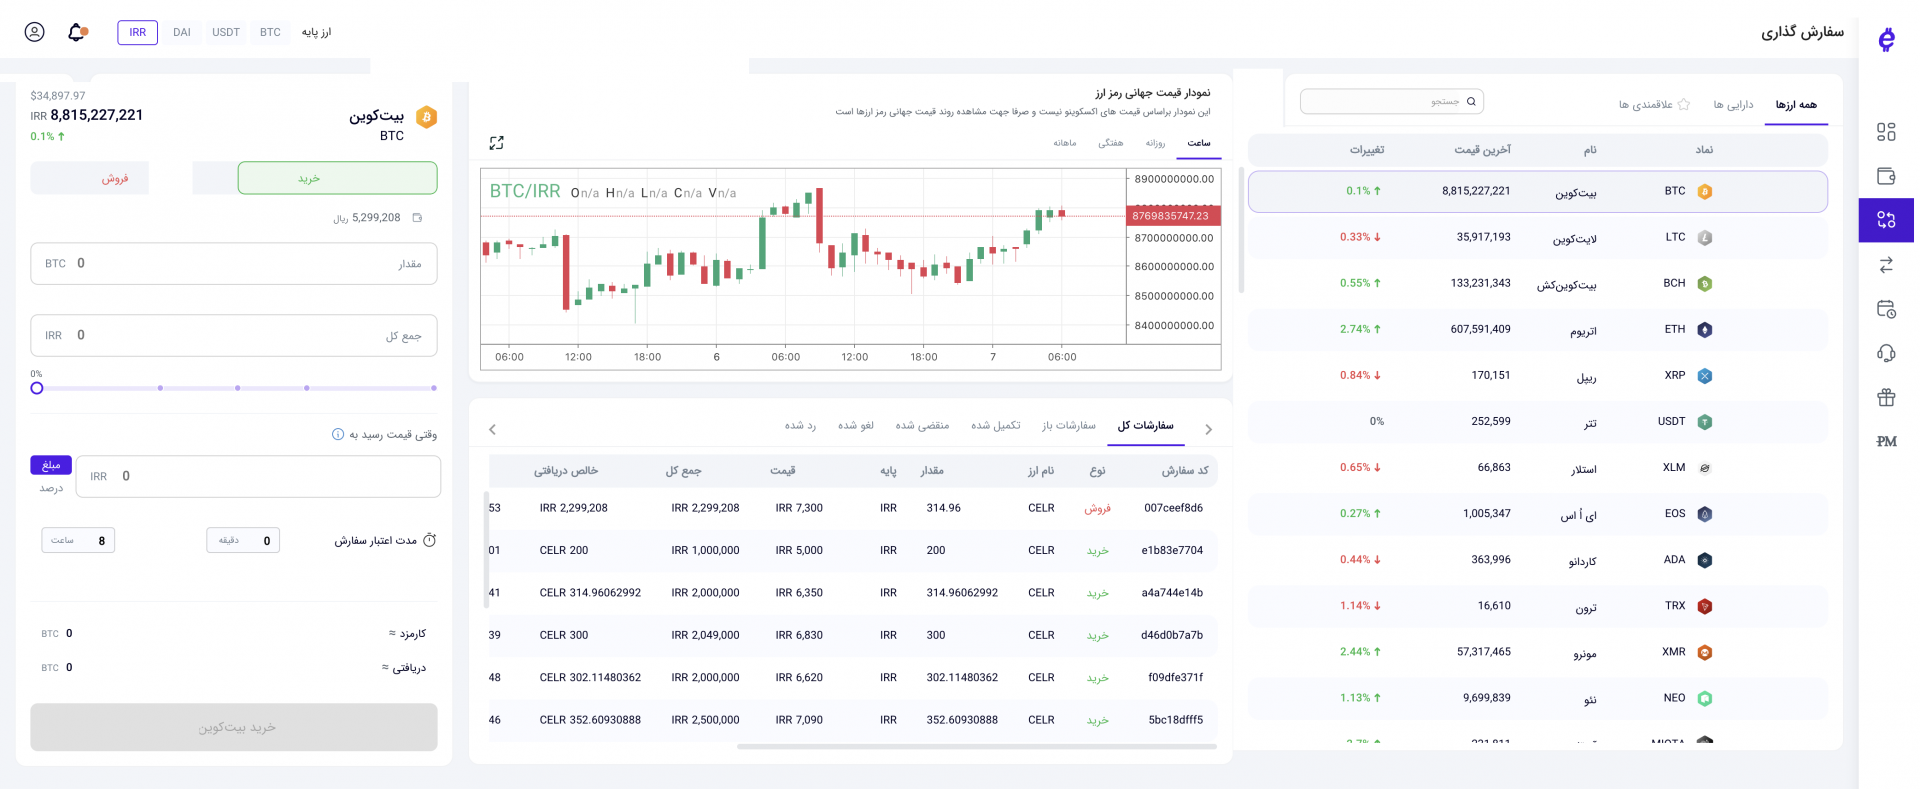Open order code 007ceef8d6

pyautogui.click(x=1173, y=508)
